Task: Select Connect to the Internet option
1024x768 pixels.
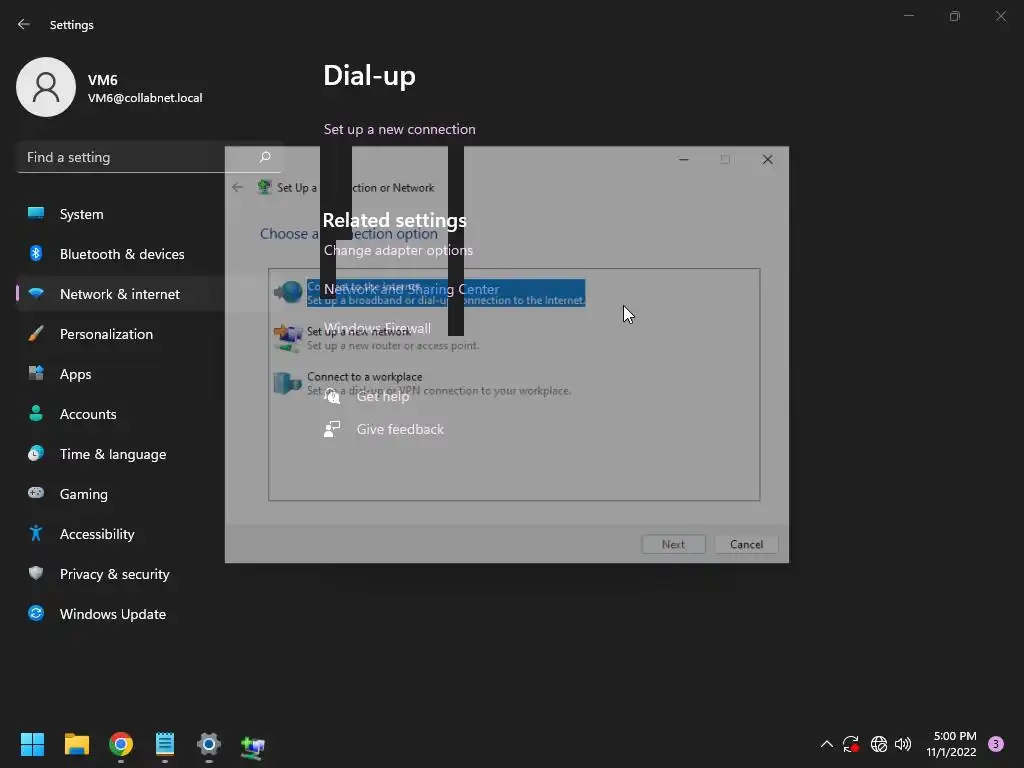Action: pyautogui.click(x=446, y=293)
